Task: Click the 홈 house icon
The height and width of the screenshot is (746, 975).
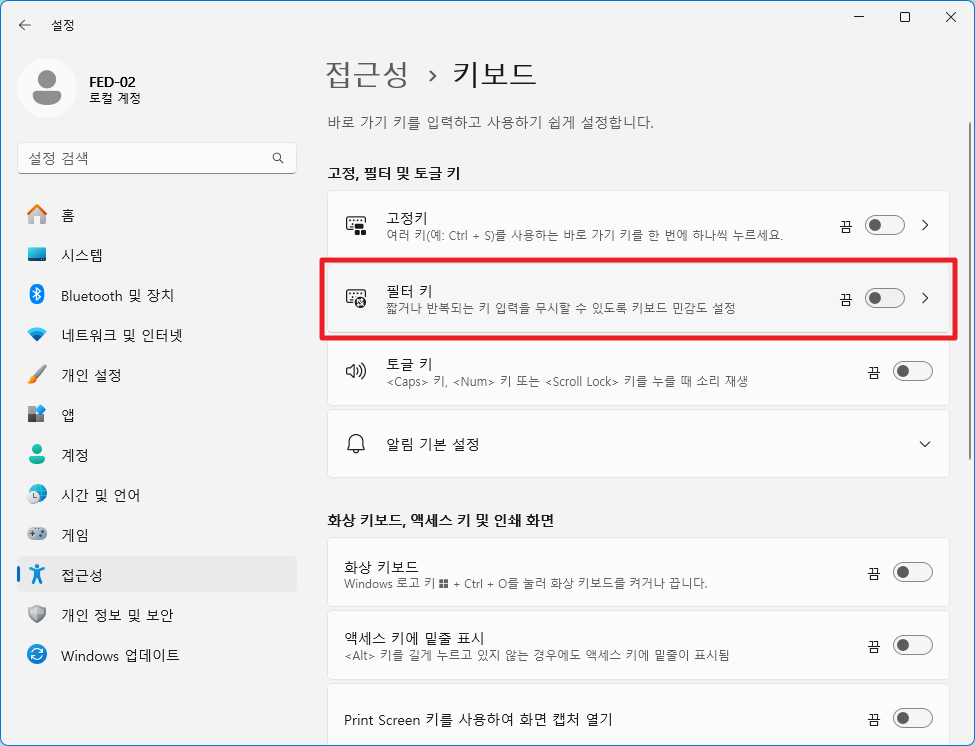Action: click(x=37, y=214)
